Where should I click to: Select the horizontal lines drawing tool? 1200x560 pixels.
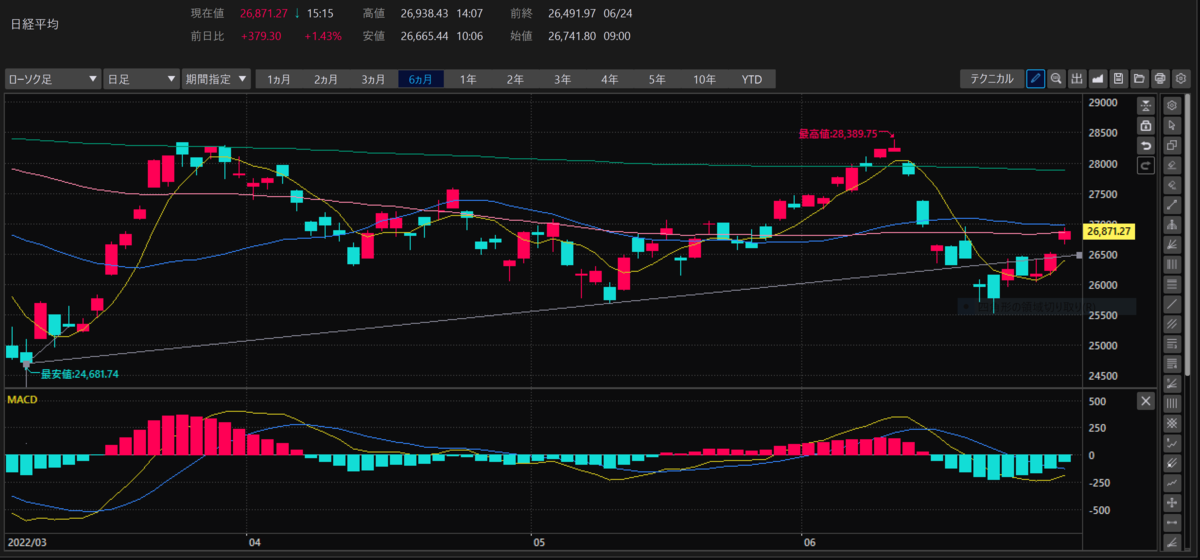point(1172,284)
